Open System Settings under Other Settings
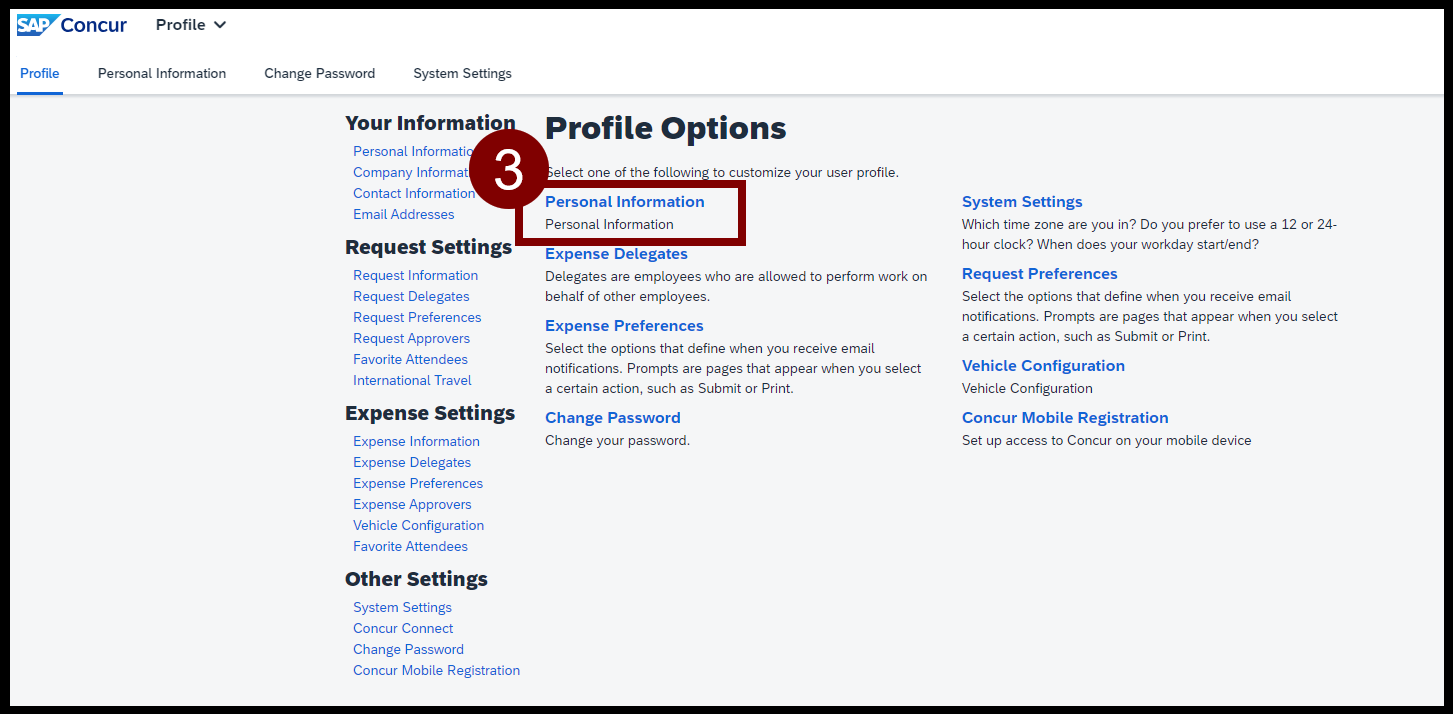1453x714 pixels. pyautogui.click(x=402, y=607)
